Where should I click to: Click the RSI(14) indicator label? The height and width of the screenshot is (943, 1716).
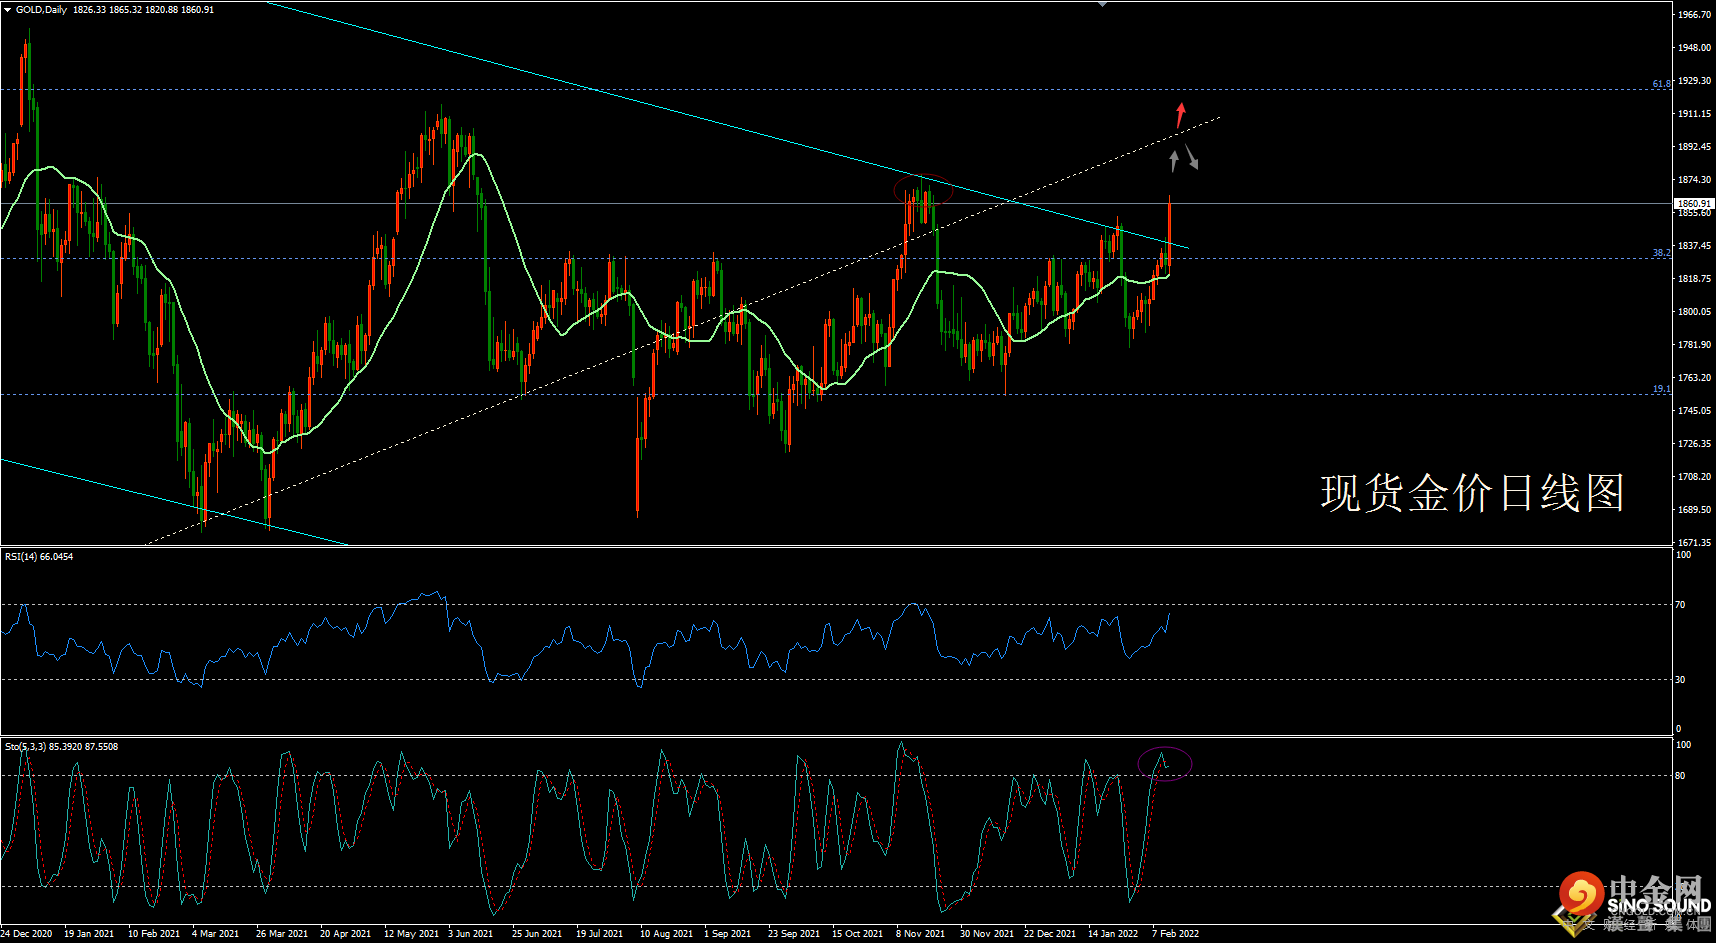(39, 556)
